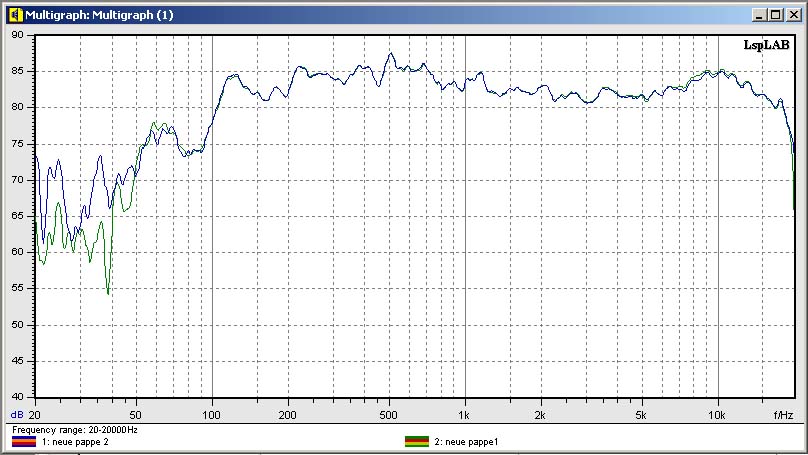Image resolution: width=808 pixels, height=455 pixels.
Task: Click the 55 dB axis label
Action: [18, 288]
